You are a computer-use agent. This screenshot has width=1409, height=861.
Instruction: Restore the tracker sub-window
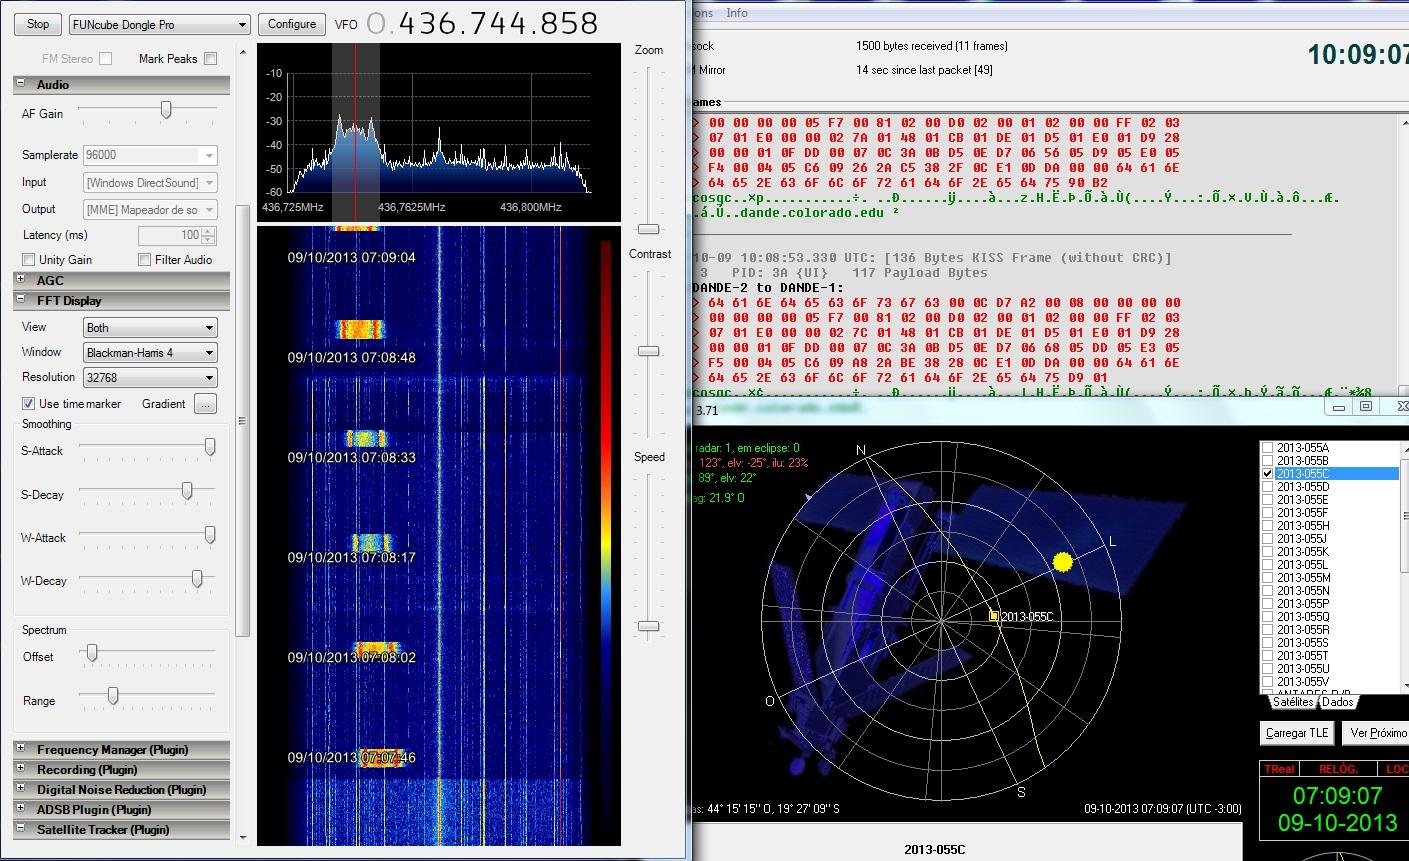1366,406
